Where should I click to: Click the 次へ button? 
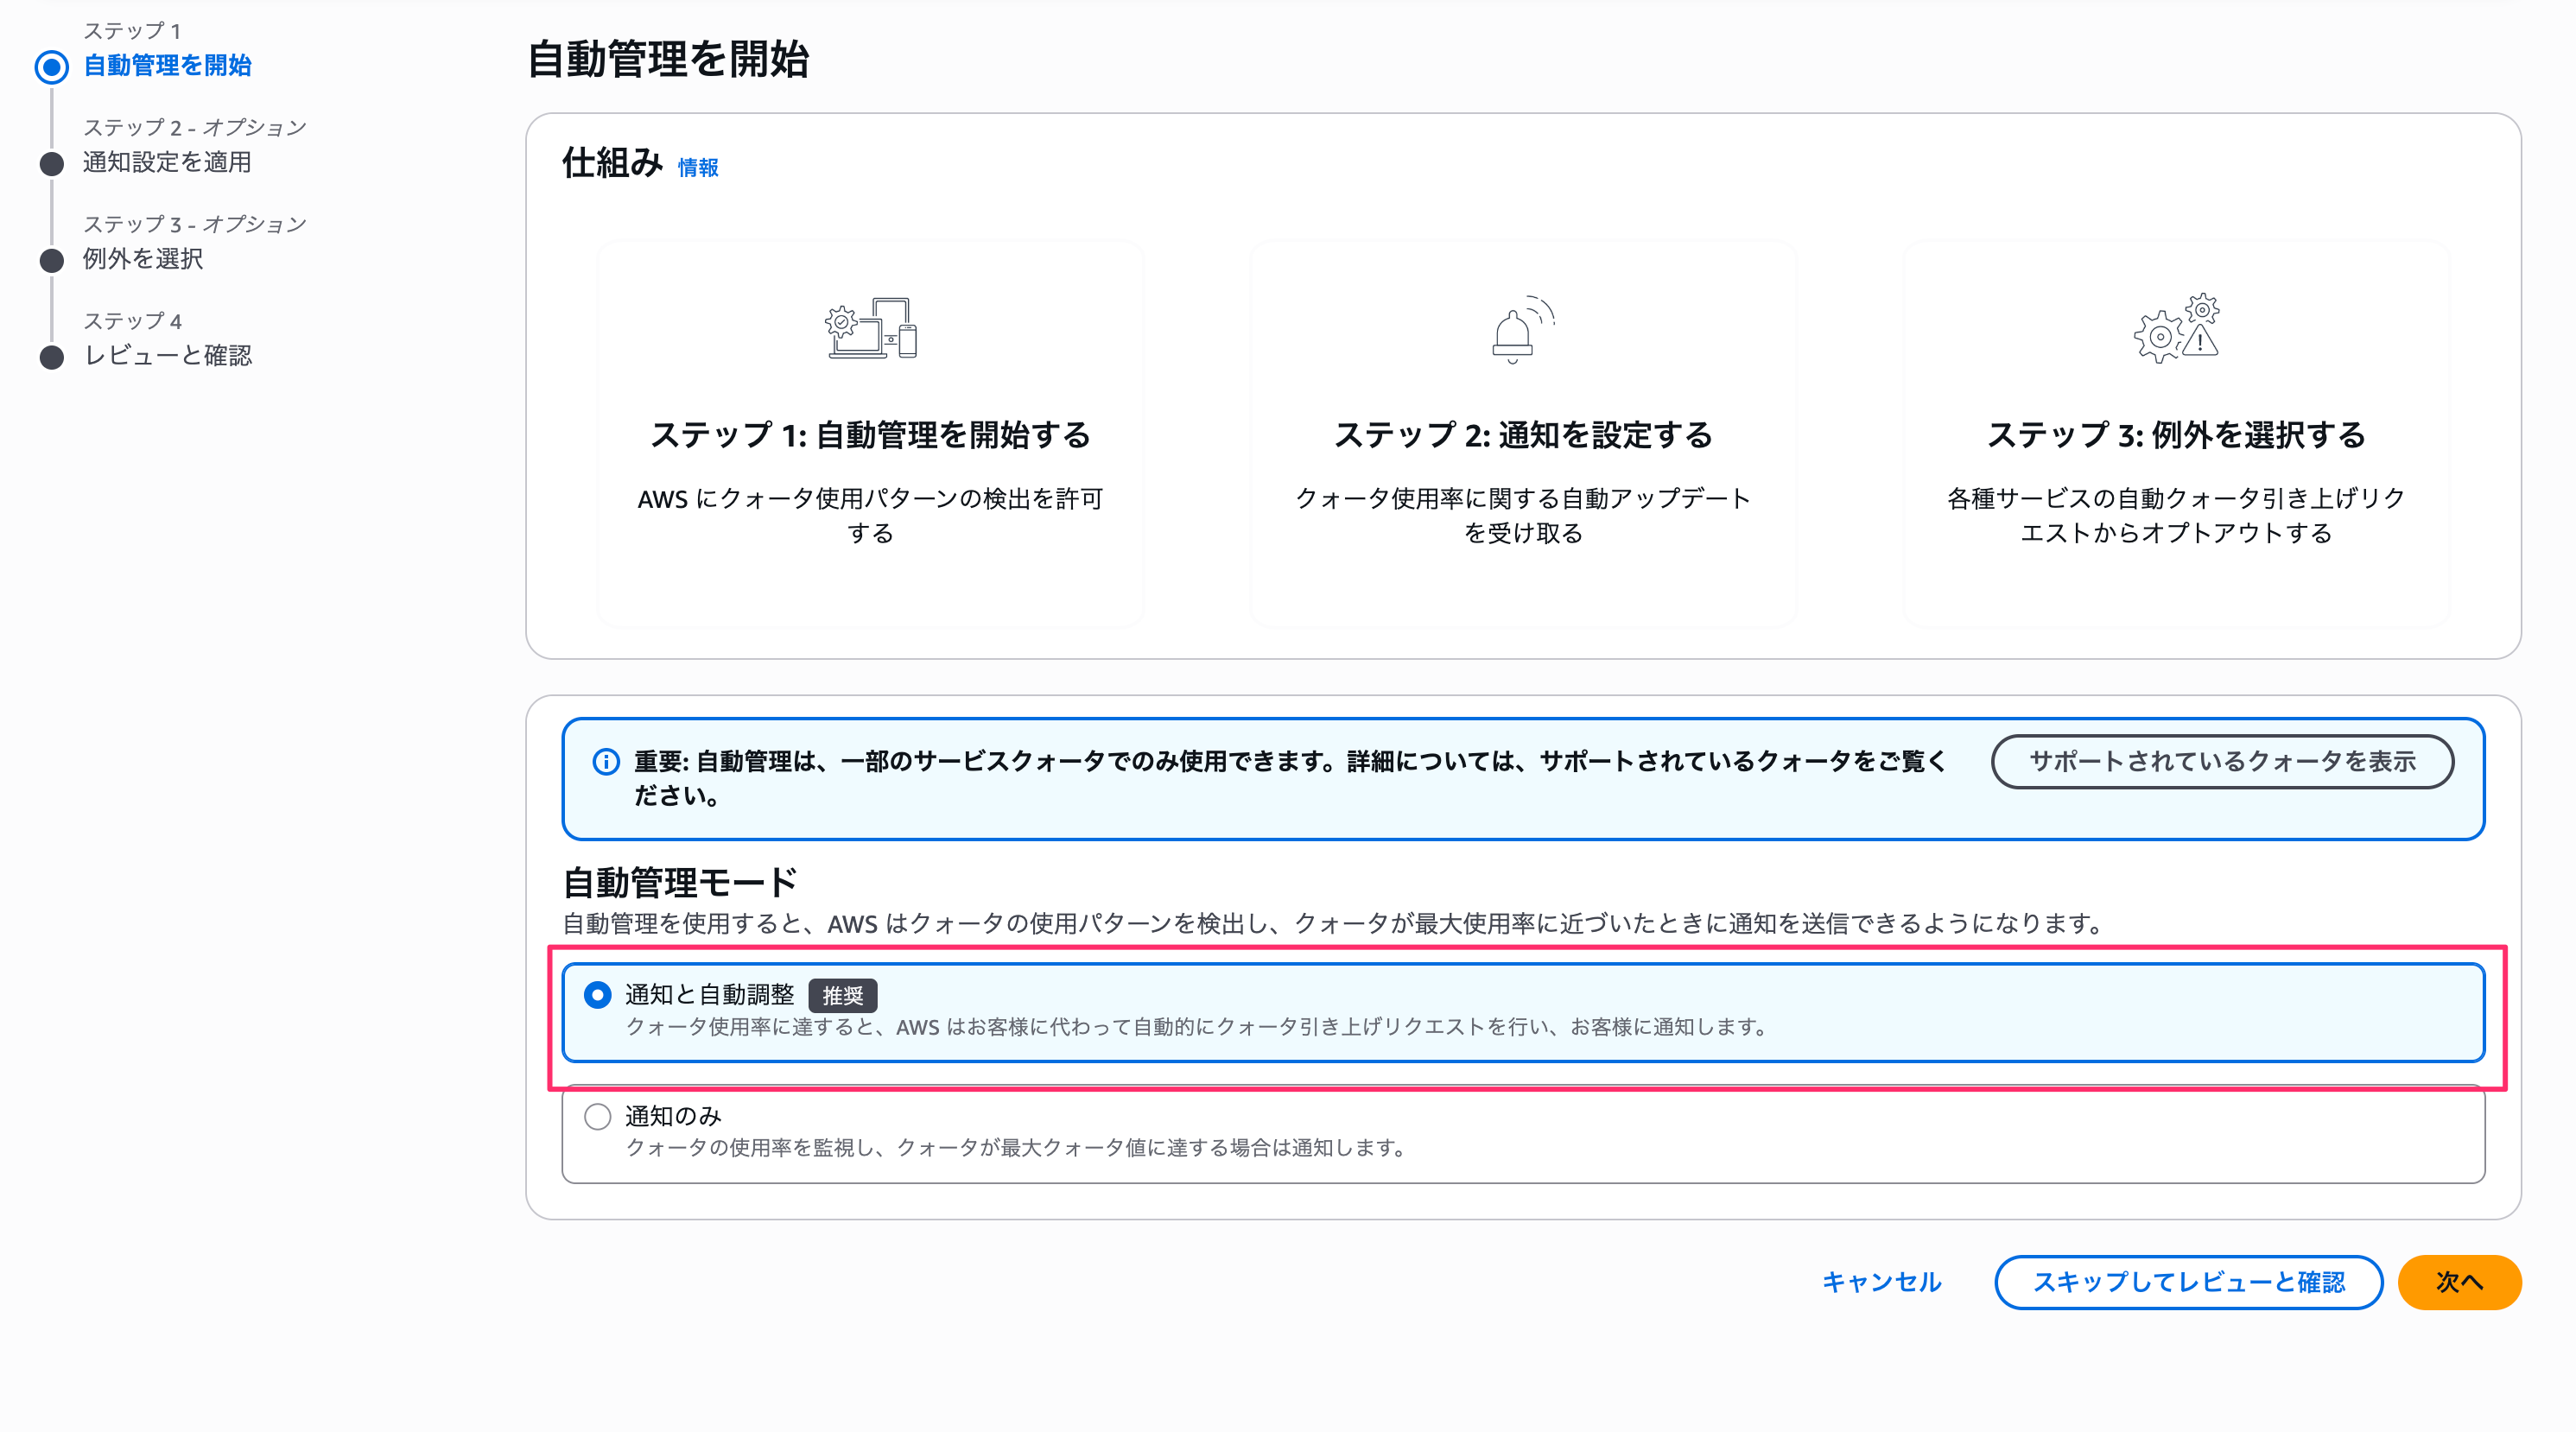click(x=2459, y=1282)
